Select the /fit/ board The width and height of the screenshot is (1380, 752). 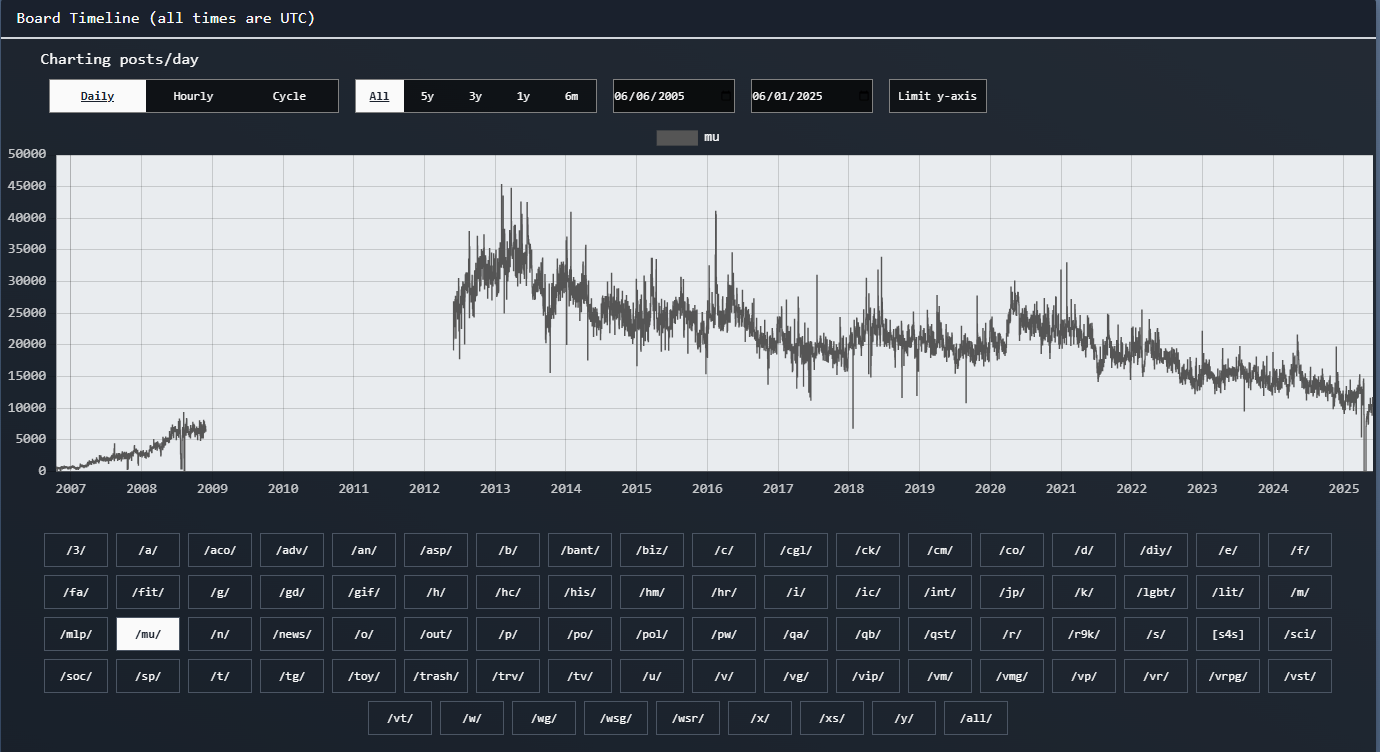(x=148, y=592)
